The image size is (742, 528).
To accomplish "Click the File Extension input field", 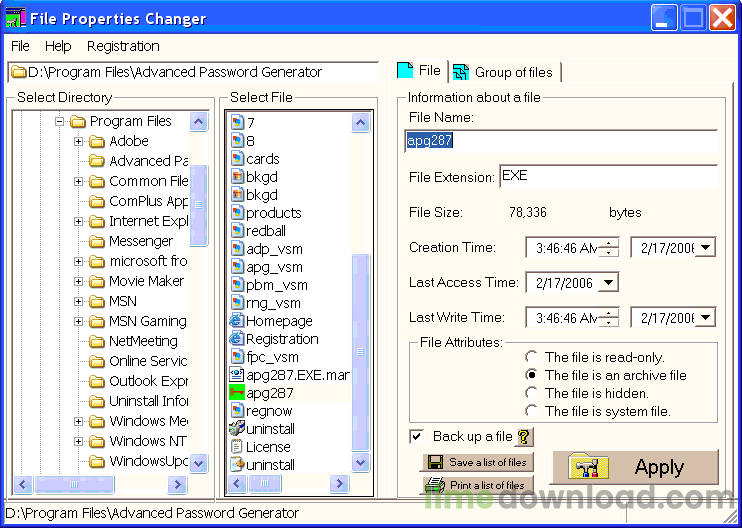I will click(x=609, y=176).
